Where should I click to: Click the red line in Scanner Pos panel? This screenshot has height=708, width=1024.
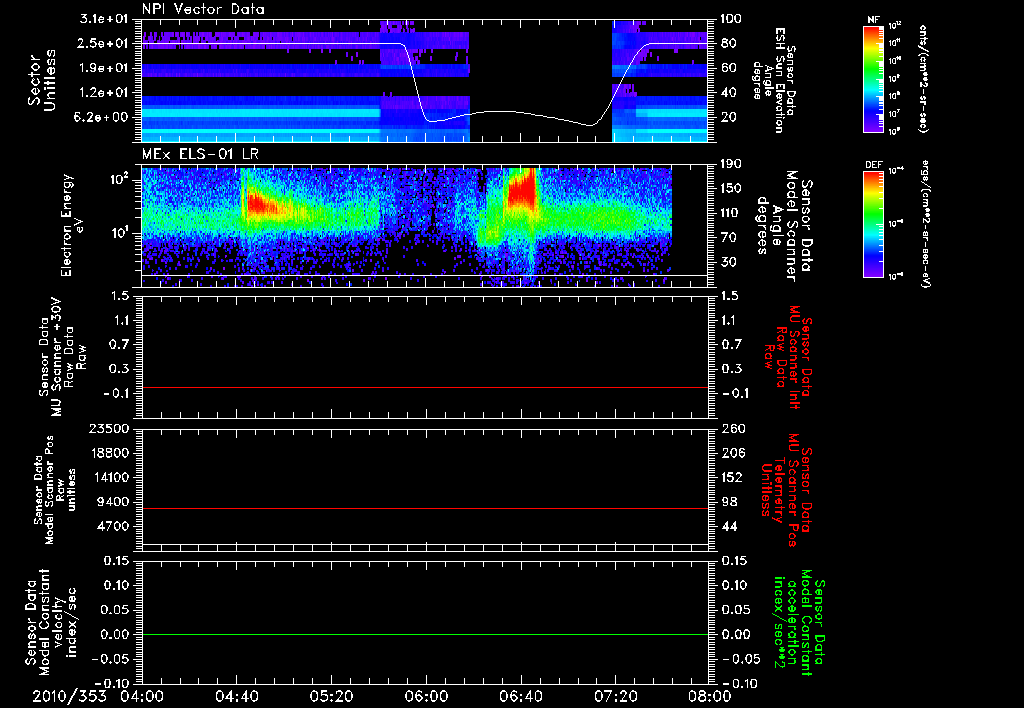424,508
